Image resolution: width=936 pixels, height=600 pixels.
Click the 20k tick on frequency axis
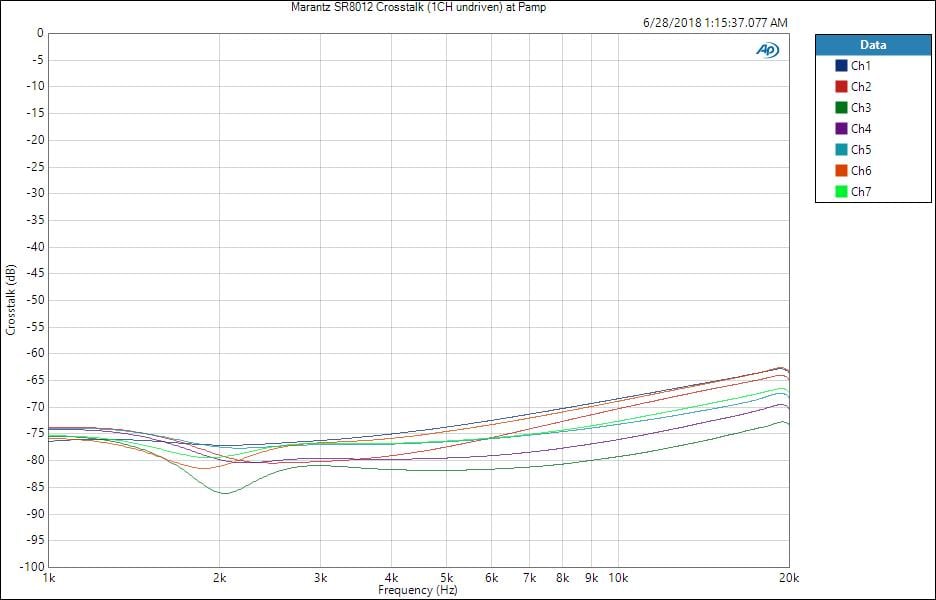[789, 578]
